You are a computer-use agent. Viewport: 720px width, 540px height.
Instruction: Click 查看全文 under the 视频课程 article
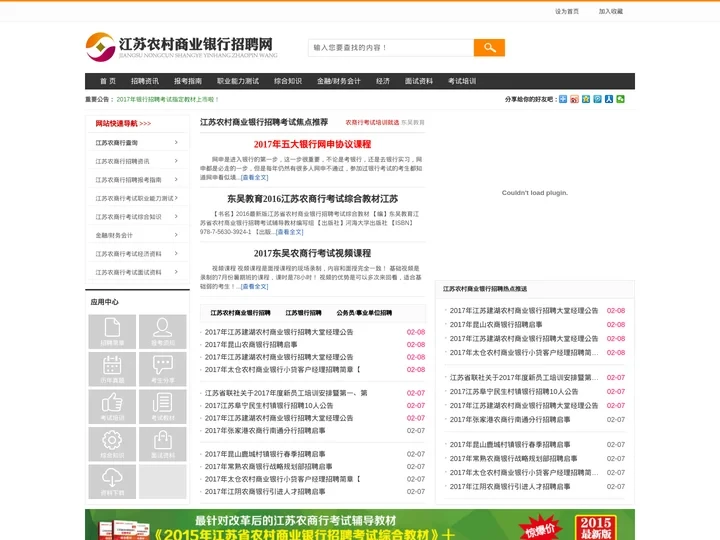(254, 286)
